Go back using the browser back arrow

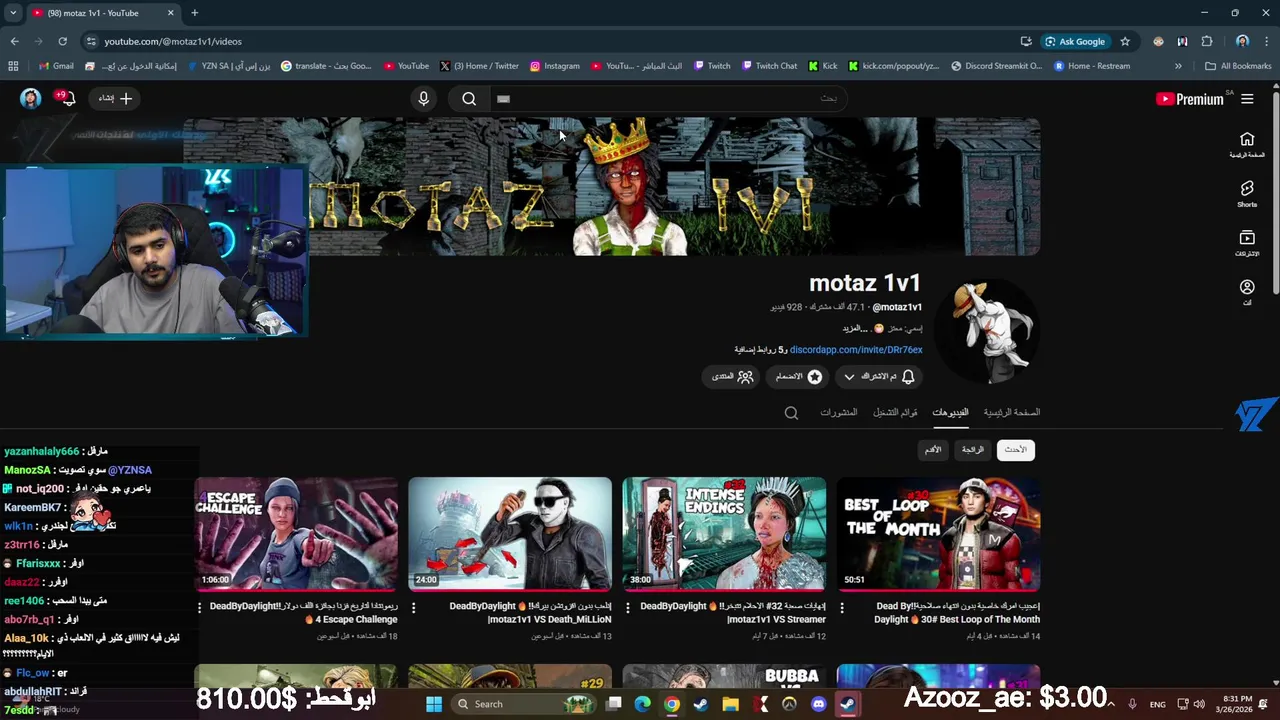14,41
